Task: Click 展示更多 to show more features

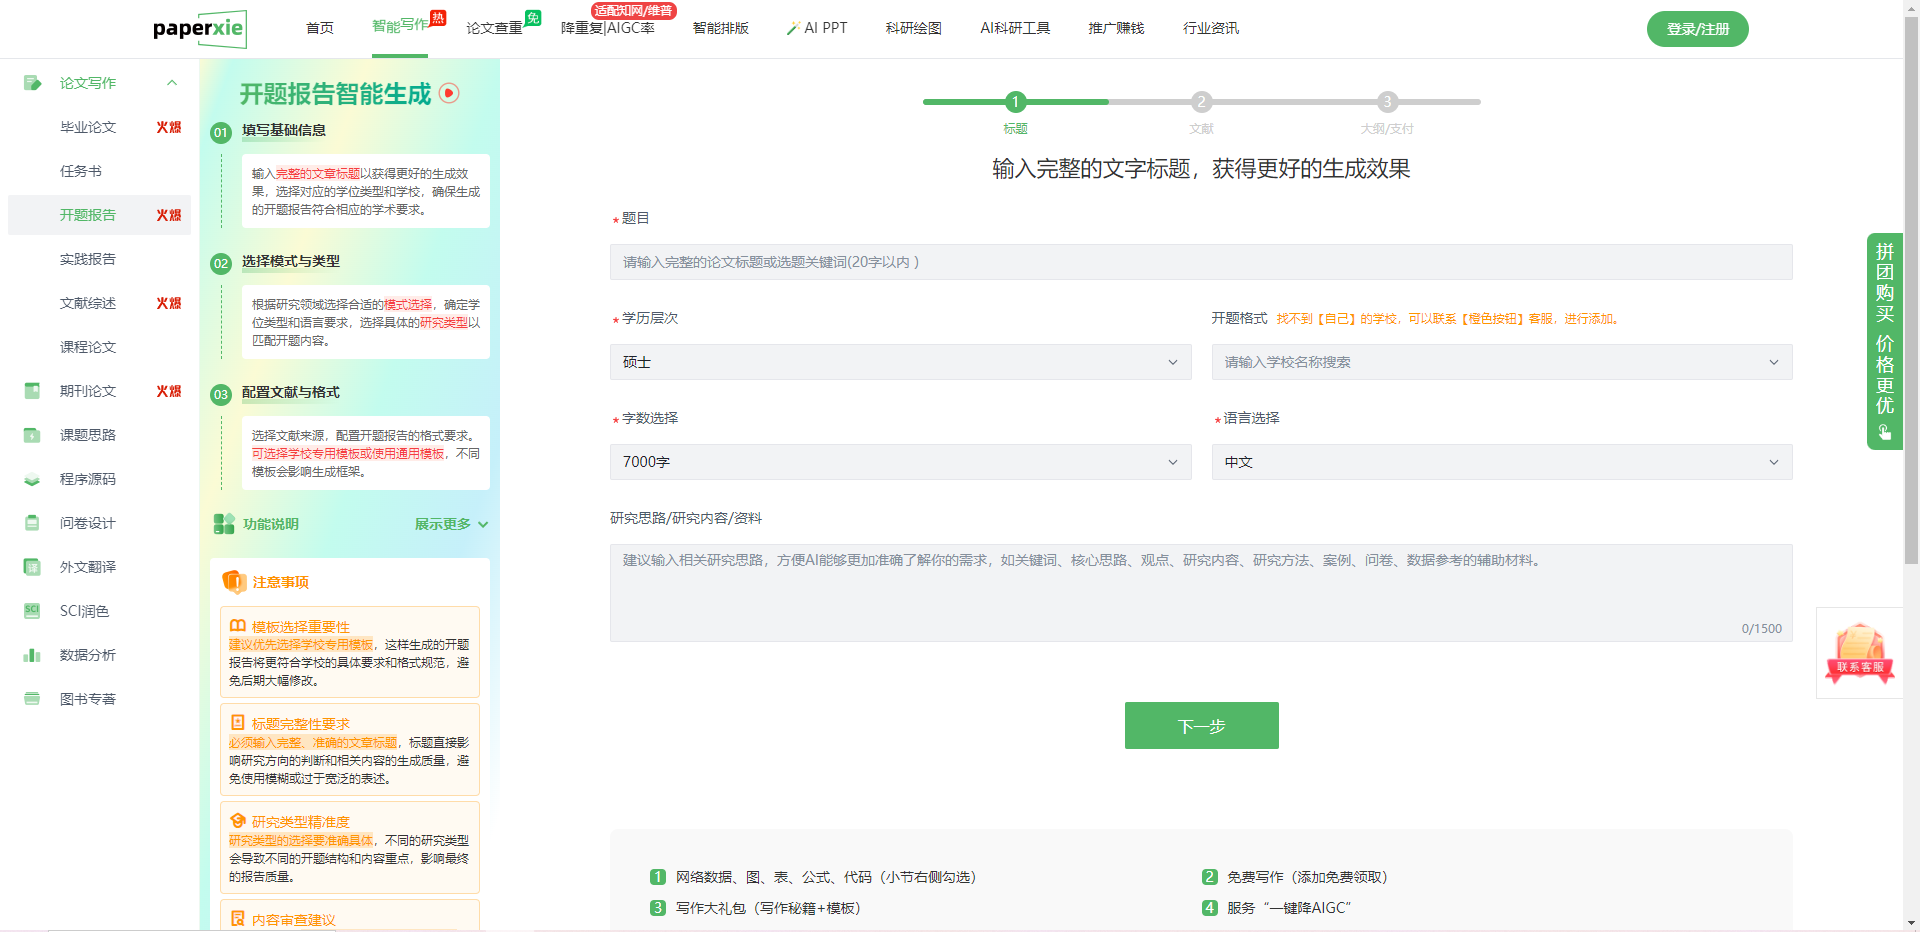Action: point(441,524)
